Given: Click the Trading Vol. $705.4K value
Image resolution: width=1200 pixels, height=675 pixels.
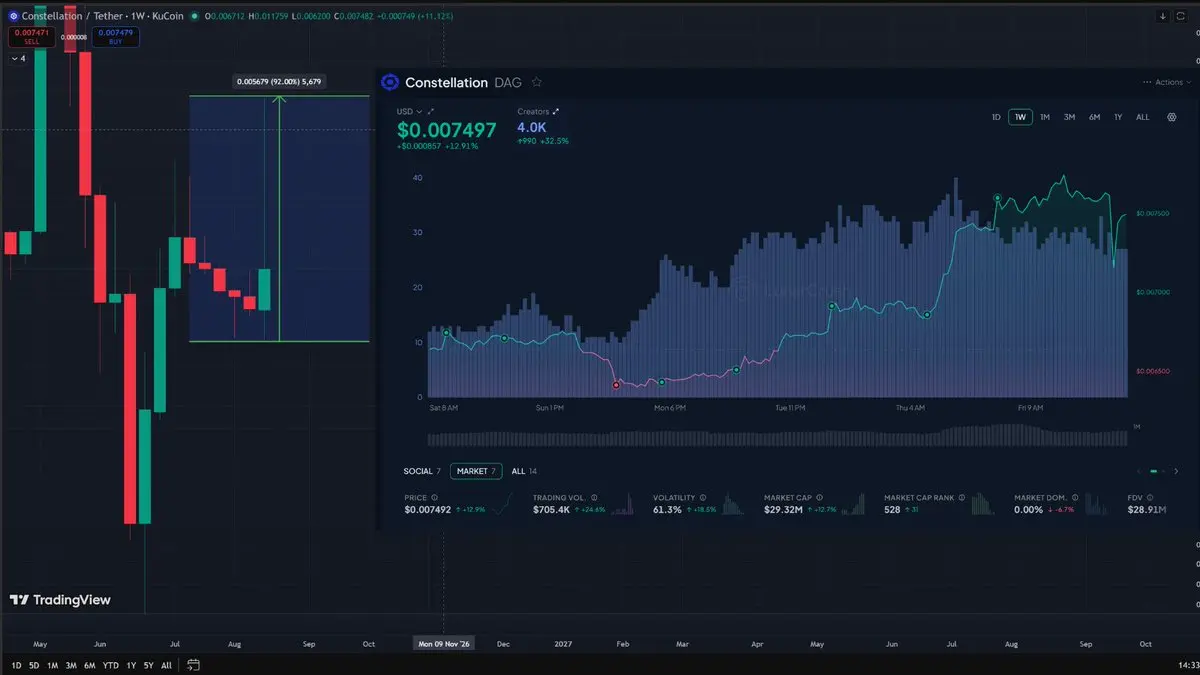Looking at the screenshot, I should pyautogui.click(x=552, y=510).
